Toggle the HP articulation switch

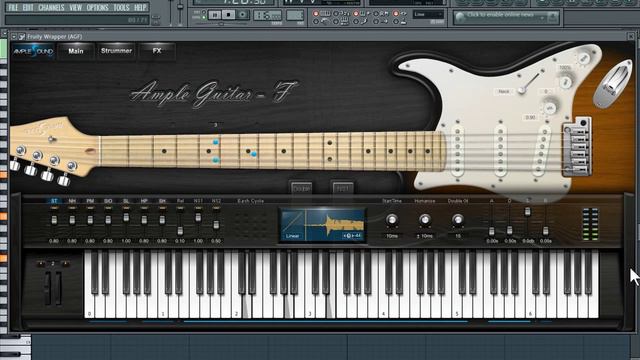144,201
